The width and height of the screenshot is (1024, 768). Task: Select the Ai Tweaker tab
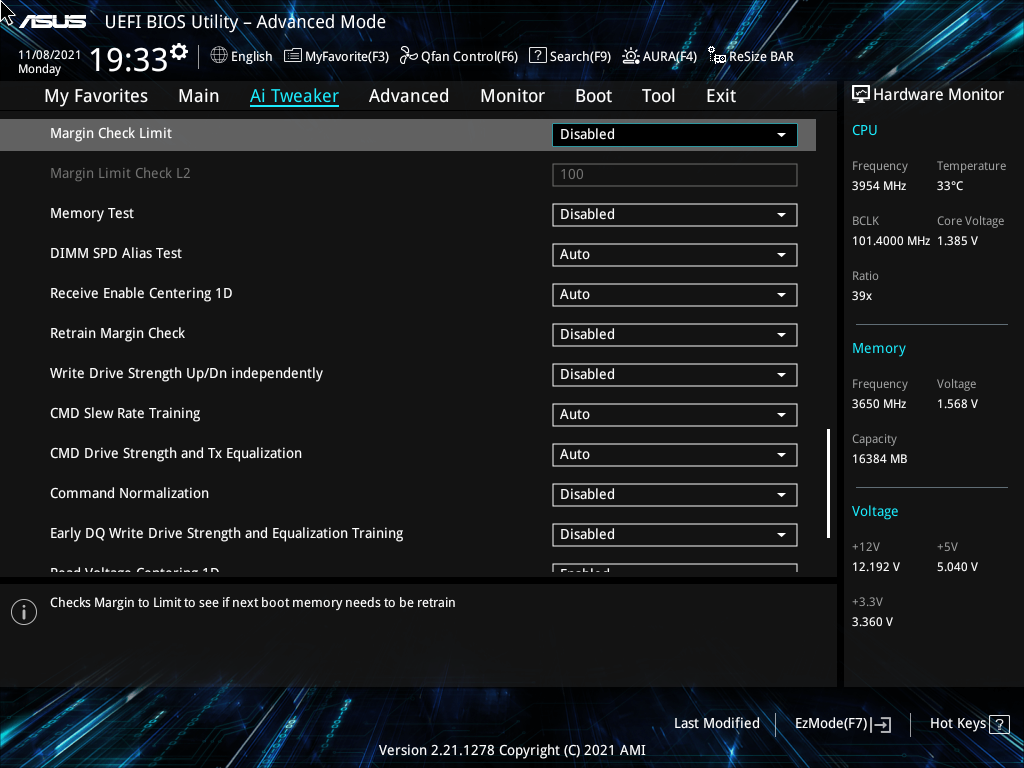[294, 96]
